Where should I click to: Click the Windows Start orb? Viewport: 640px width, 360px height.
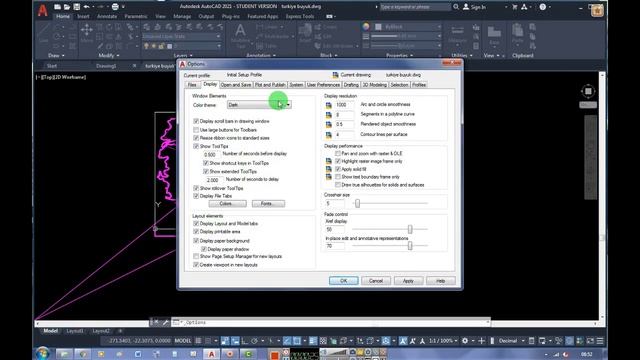(42, 353)
